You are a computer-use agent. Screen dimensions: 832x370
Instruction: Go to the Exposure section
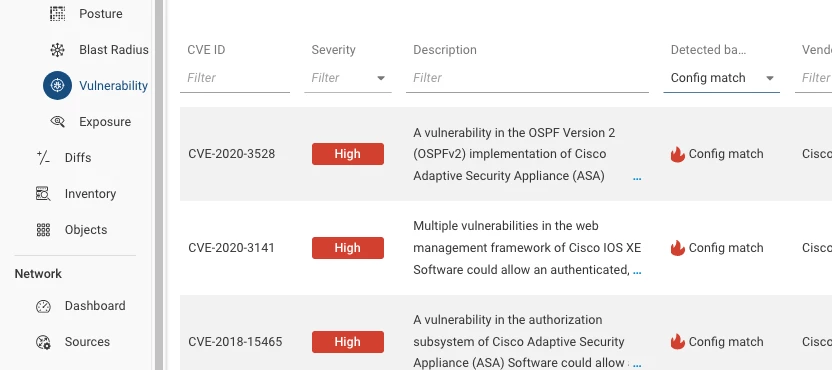tap(105, 122)
